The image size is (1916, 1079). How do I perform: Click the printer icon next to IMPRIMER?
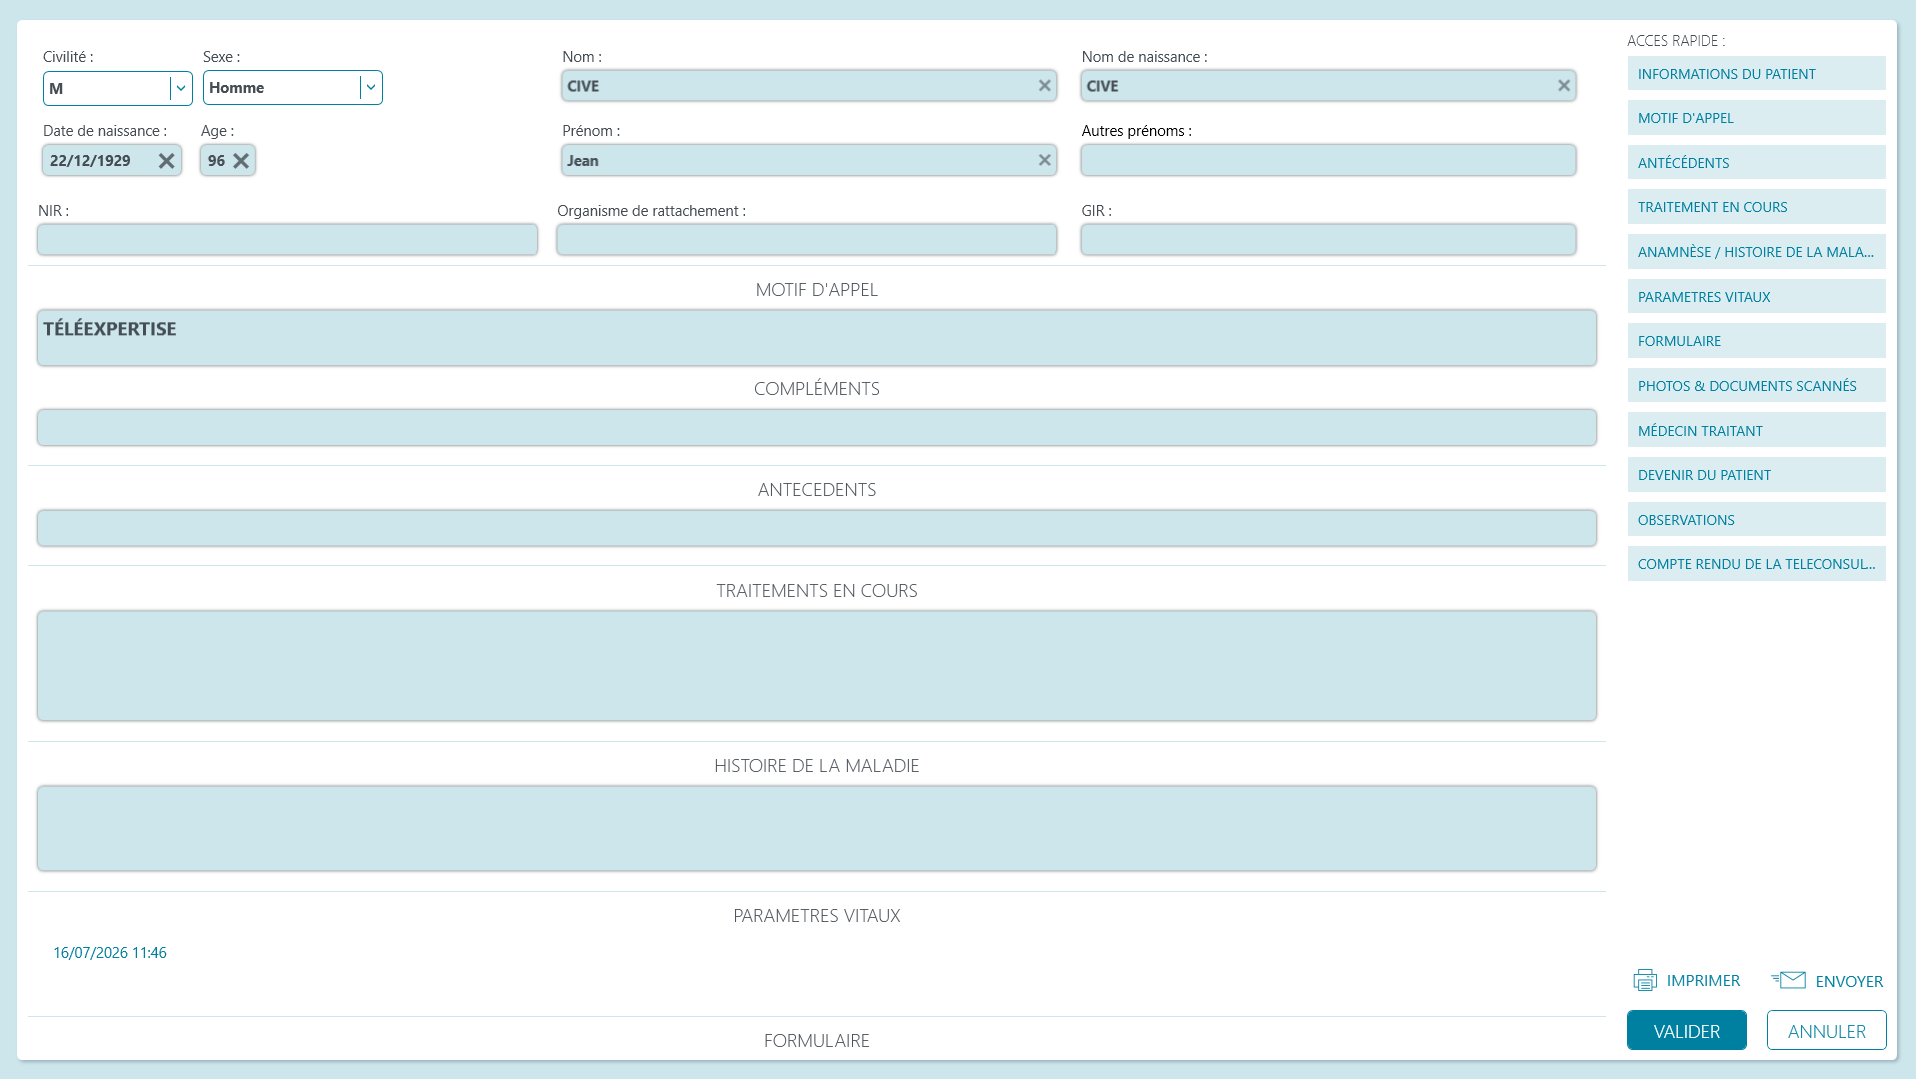pos(1644,981)
